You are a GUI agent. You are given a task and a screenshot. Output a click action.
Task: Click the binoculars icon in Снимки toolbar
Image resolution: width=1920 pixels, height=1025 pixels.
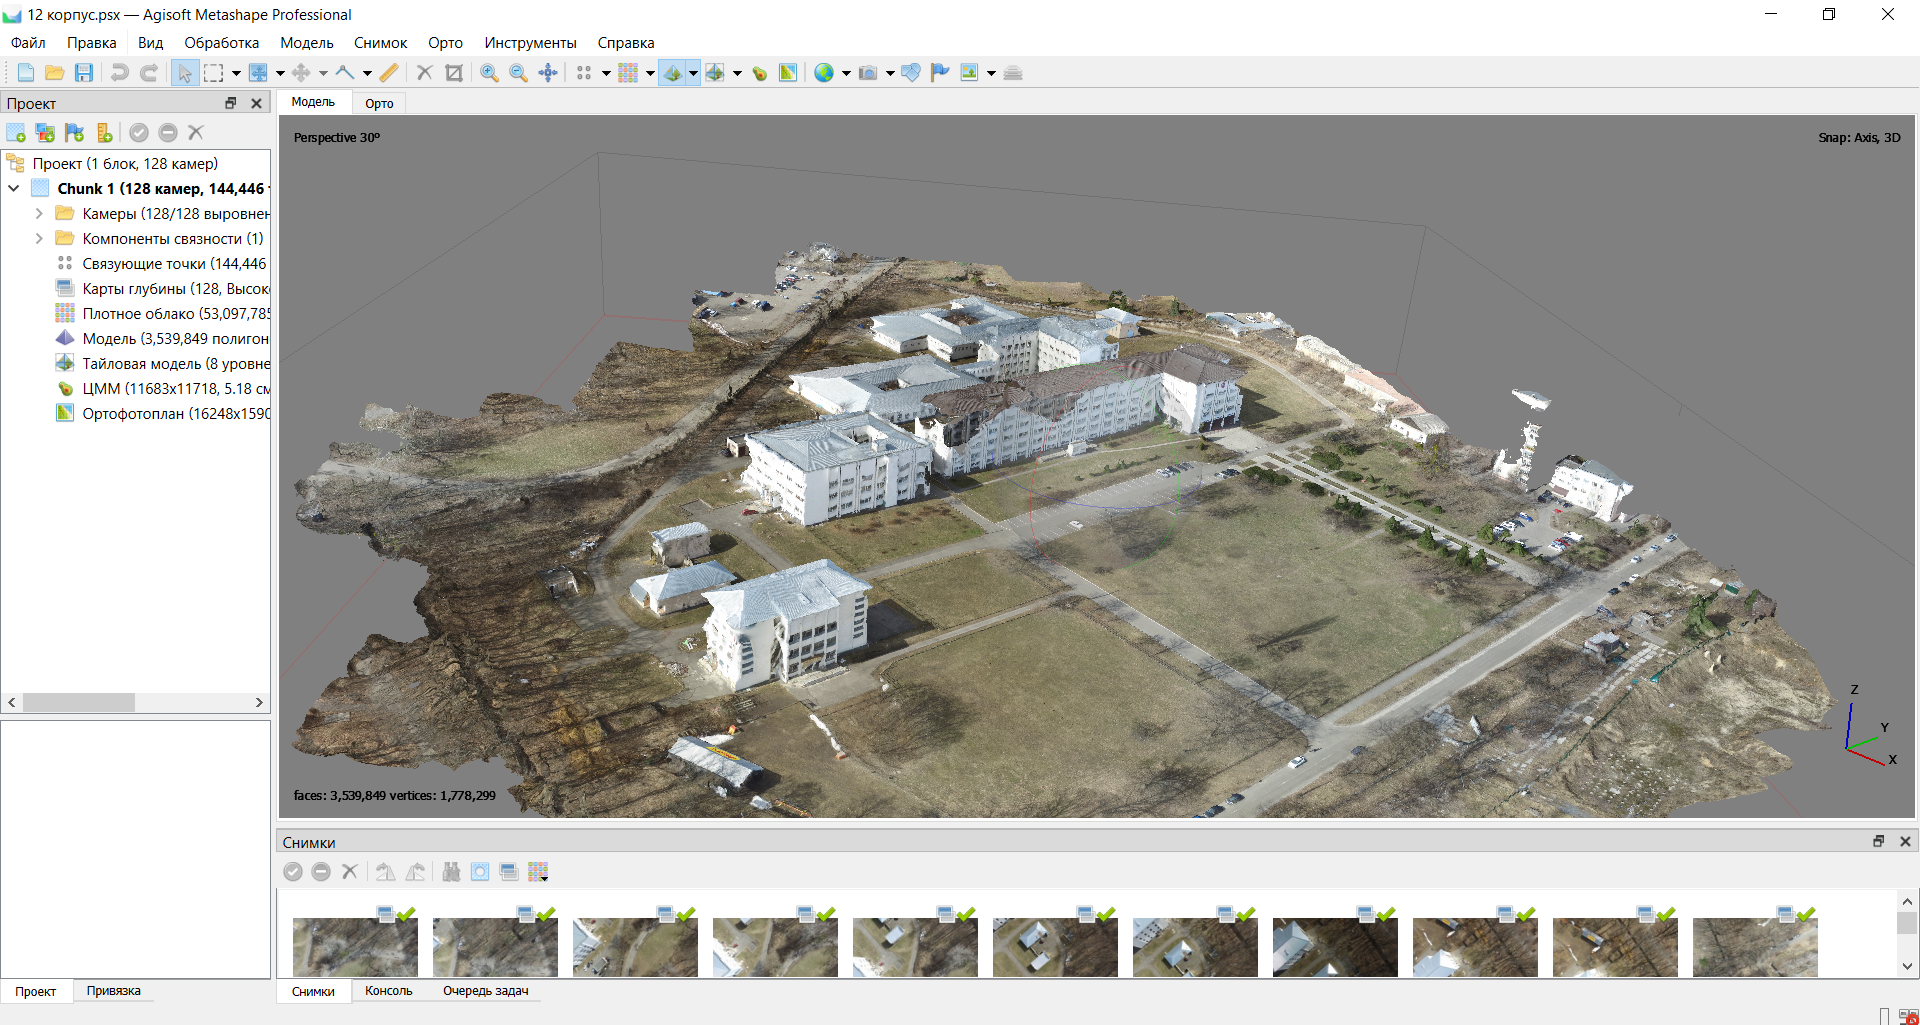pyautogui.click(x=451, y=872)
